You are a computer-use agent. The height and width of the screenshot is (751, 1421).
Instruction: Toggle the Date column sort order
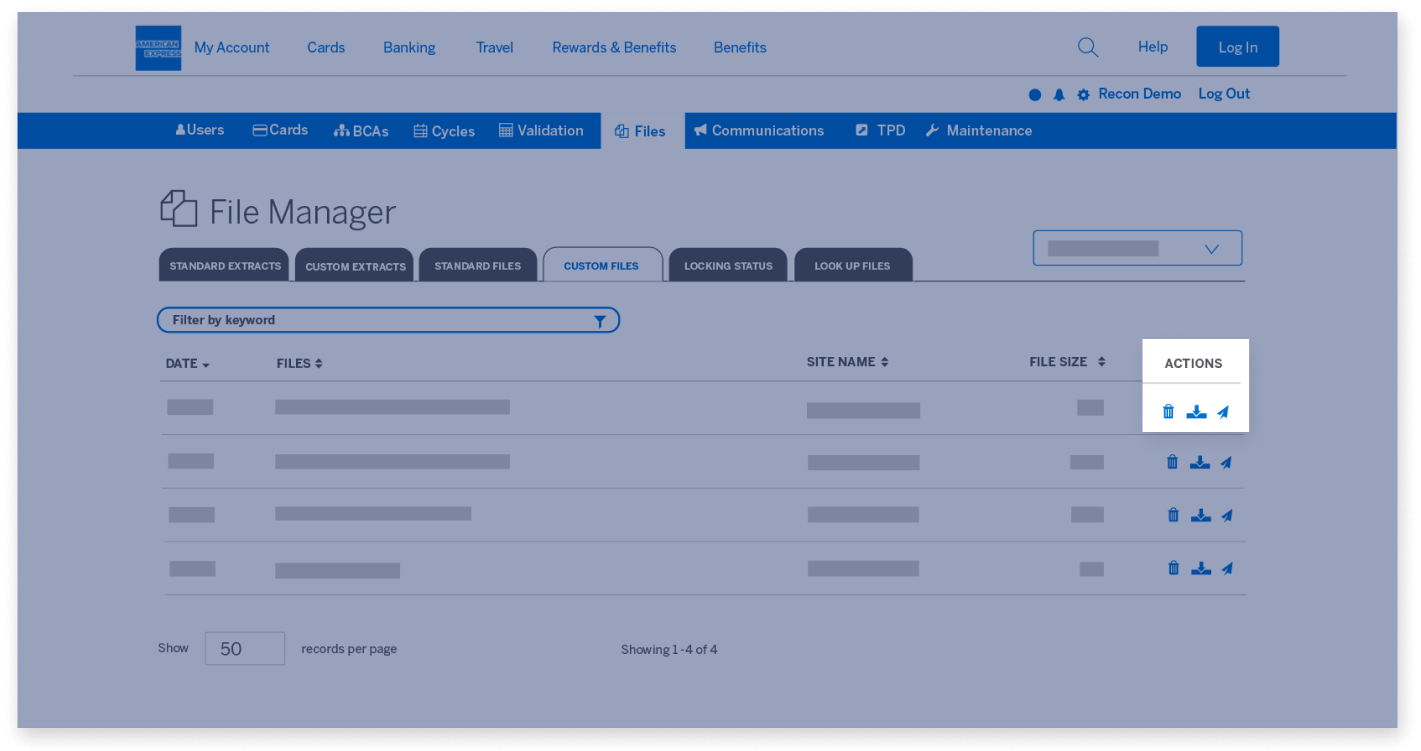pos(187,363)
